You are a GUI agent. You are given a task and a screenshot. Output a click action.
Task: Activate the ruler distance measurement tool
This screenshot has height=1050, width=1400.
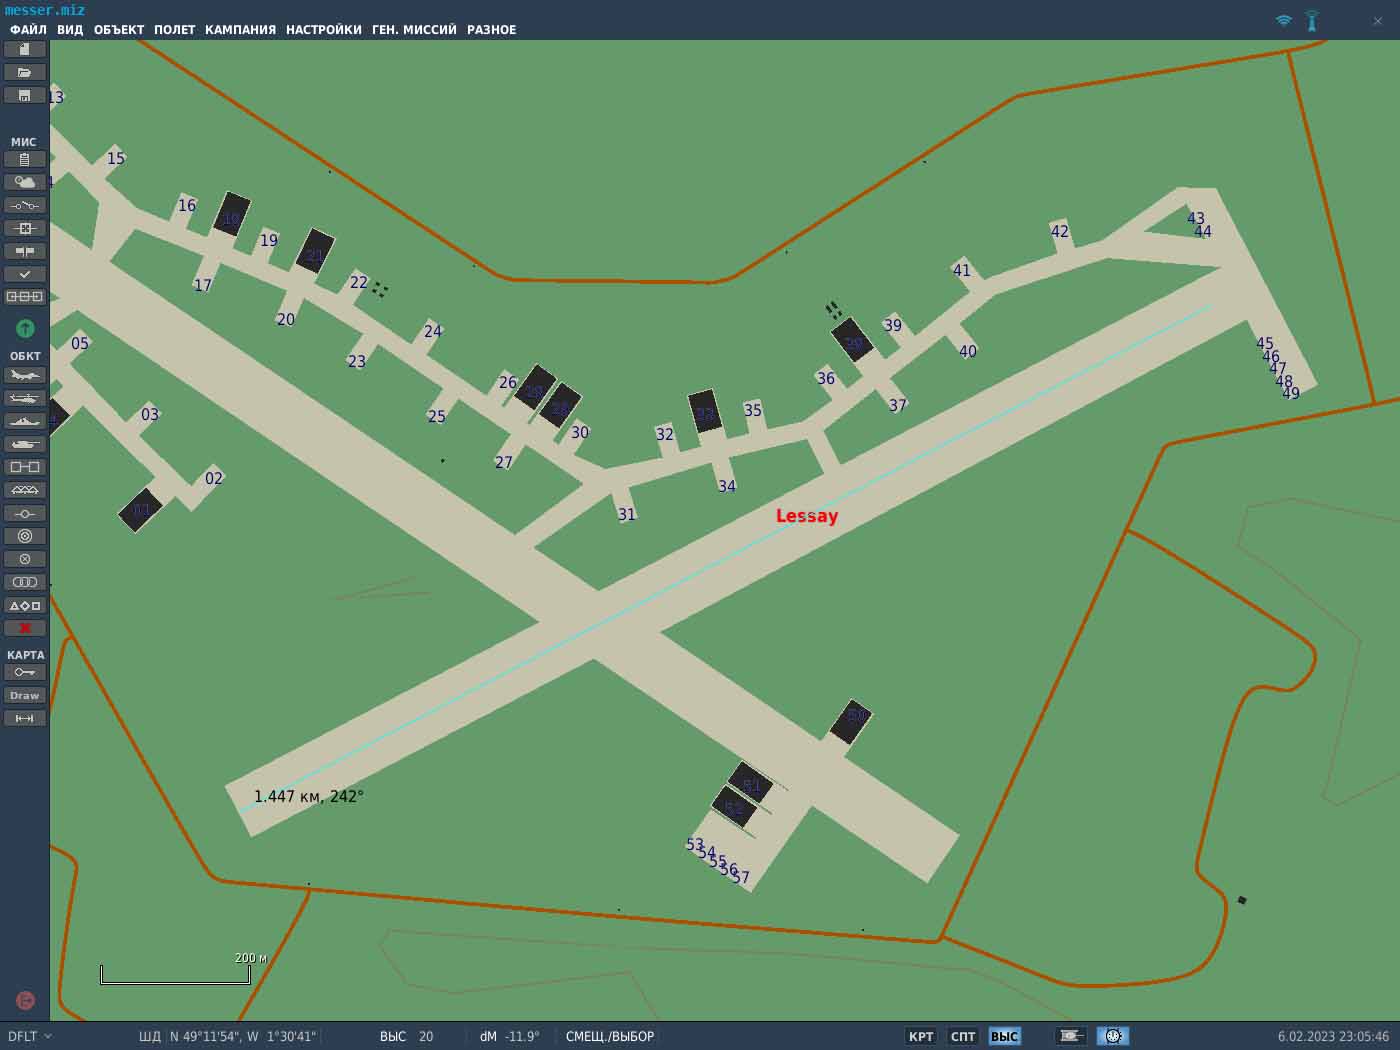[25, 718]
